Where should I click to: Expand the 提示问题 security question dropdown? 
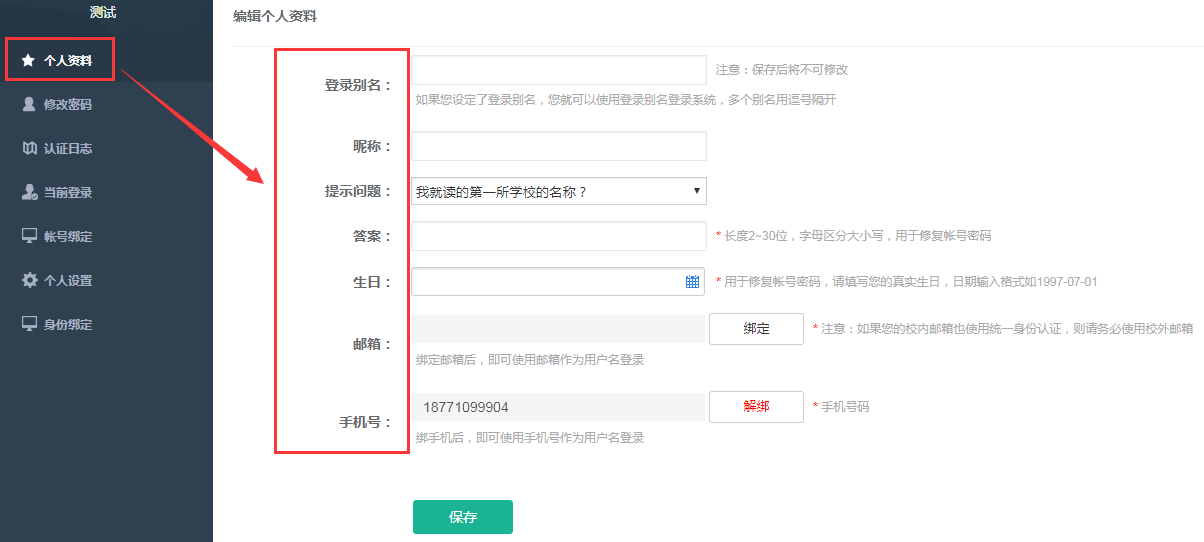click(x=559, y=191)
